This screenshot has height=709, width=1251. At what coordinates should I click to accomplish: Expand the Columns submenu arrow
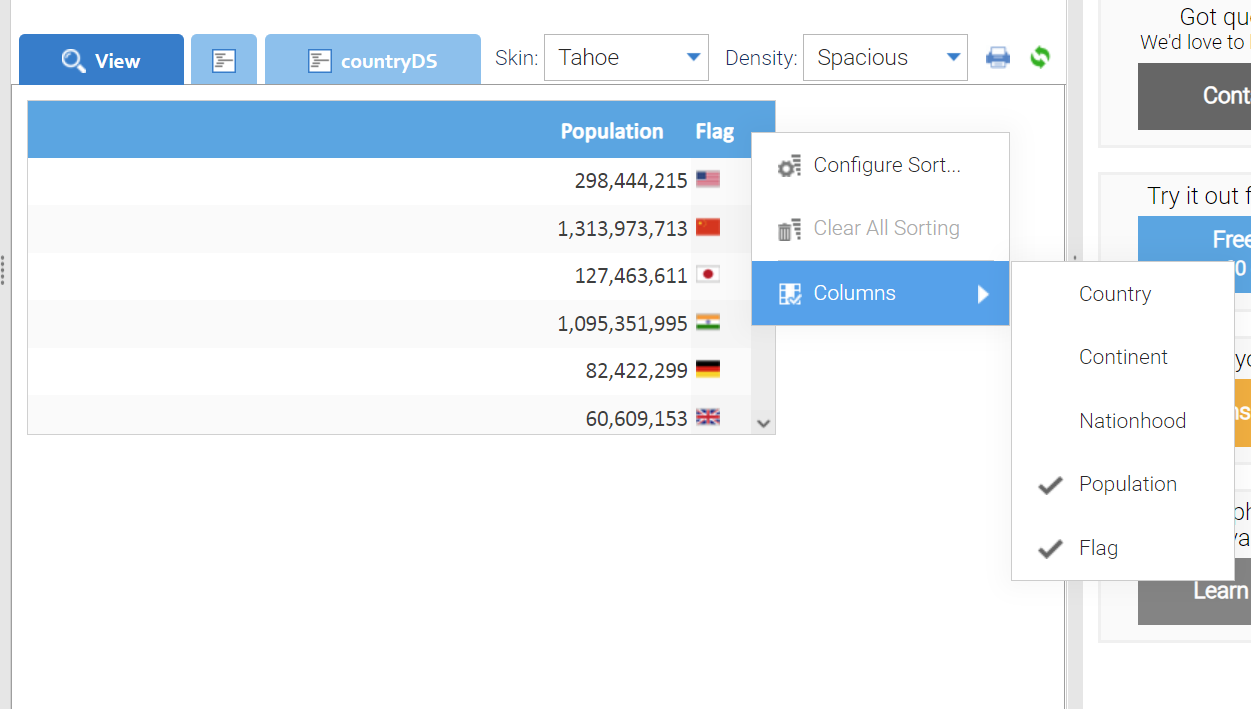coord(983,294)
